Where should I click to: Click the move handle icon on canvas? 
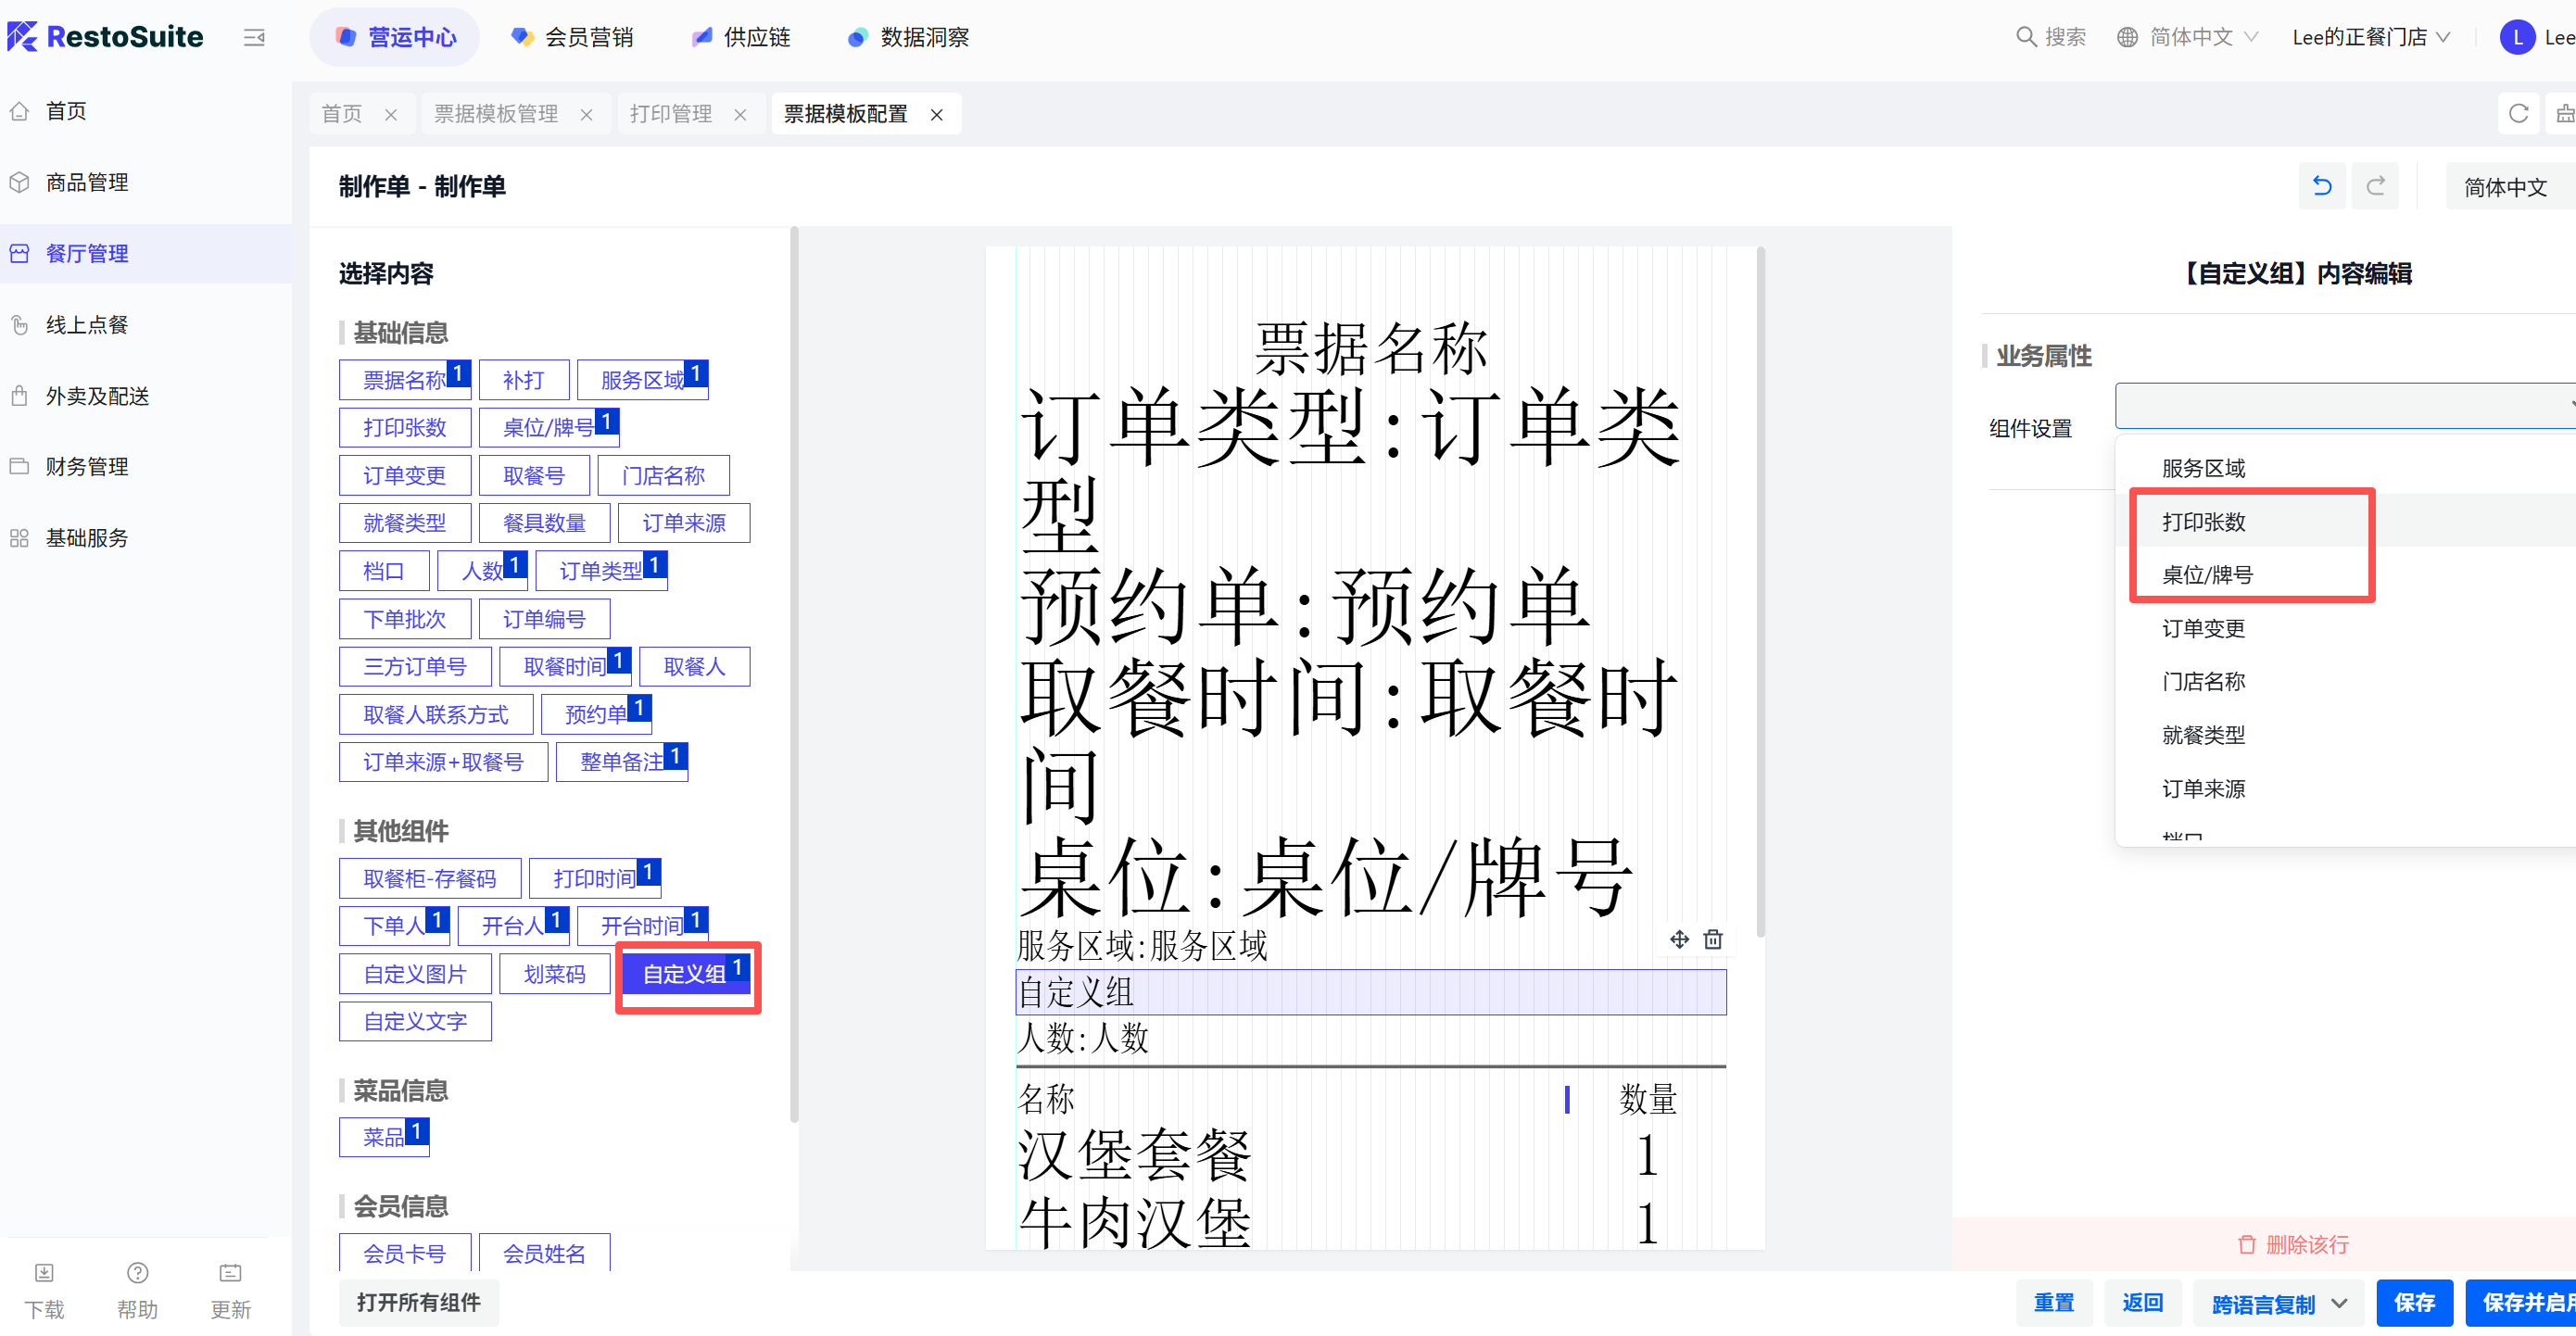click(1679, 939)
